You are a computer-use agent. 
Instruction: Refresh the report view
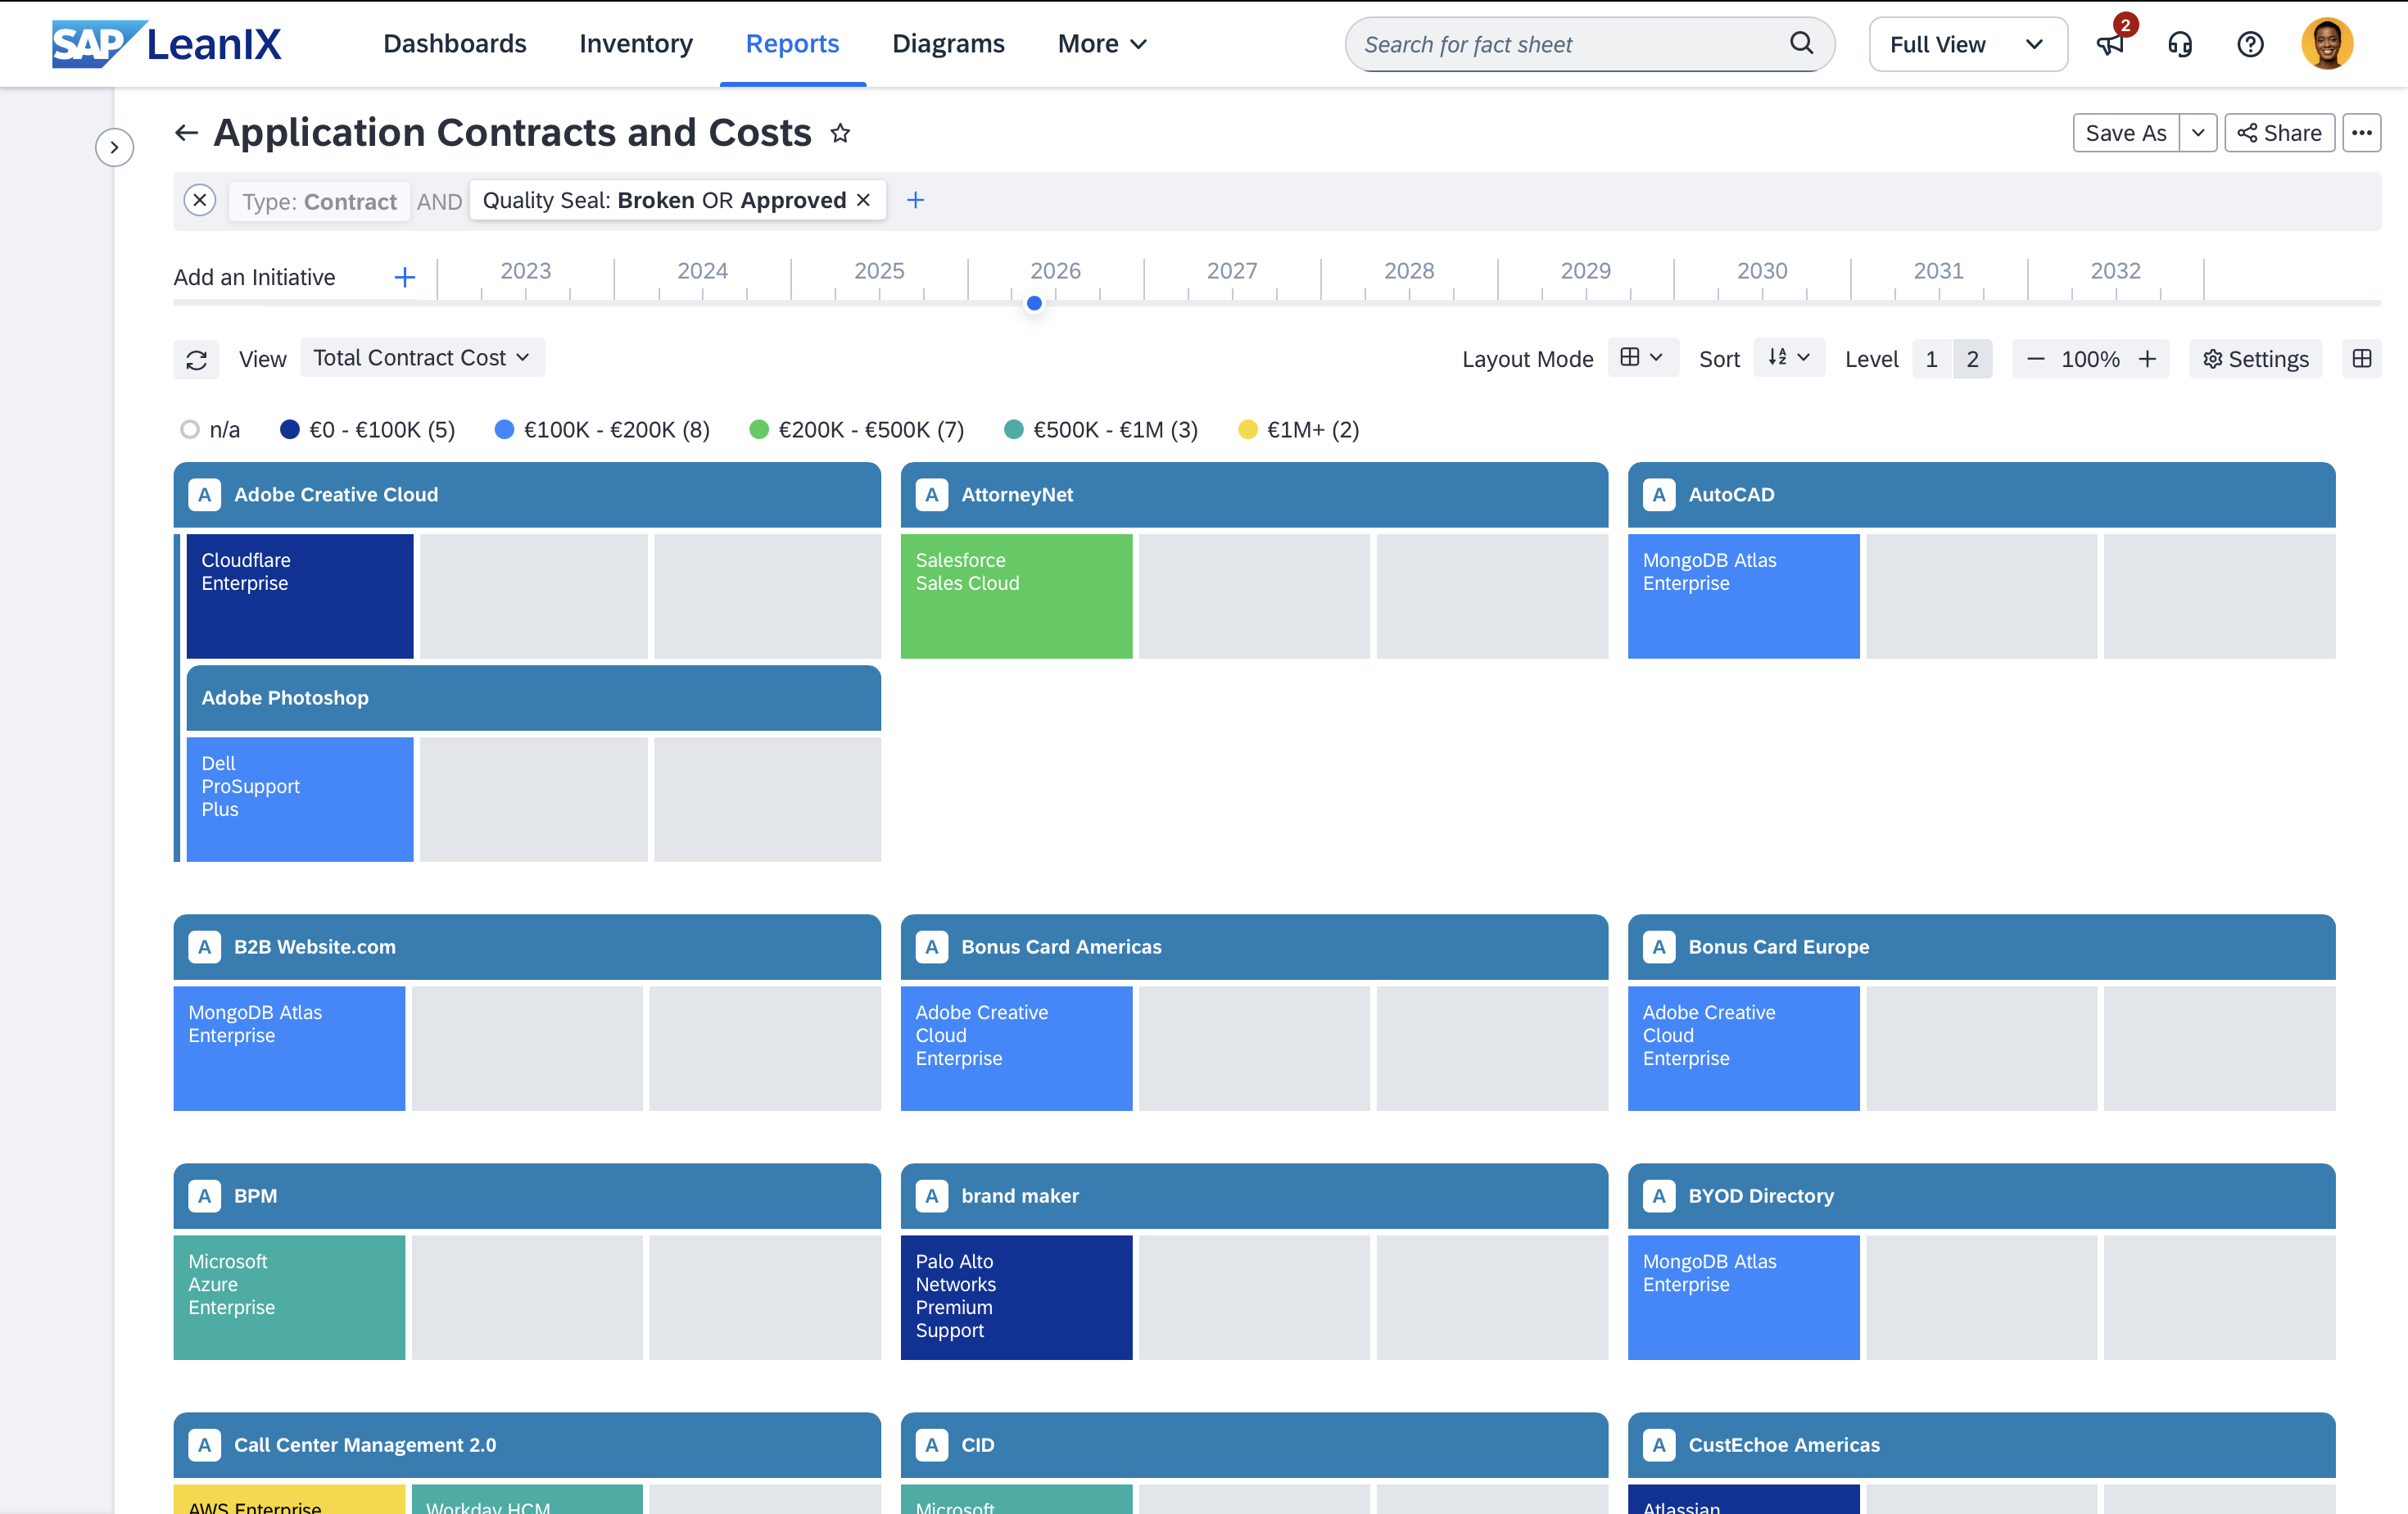(x=196, y=359)
